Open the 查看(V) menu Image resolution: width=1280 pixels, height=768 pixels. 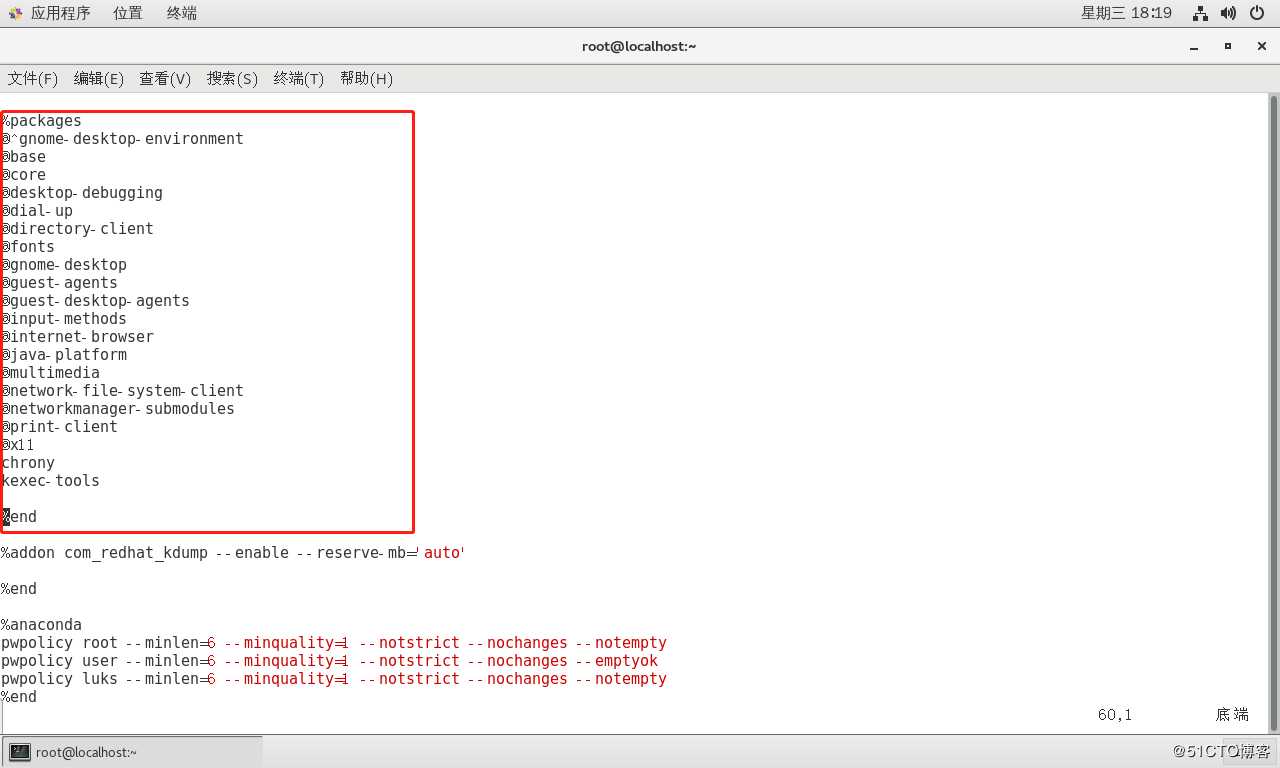point(165,78)
